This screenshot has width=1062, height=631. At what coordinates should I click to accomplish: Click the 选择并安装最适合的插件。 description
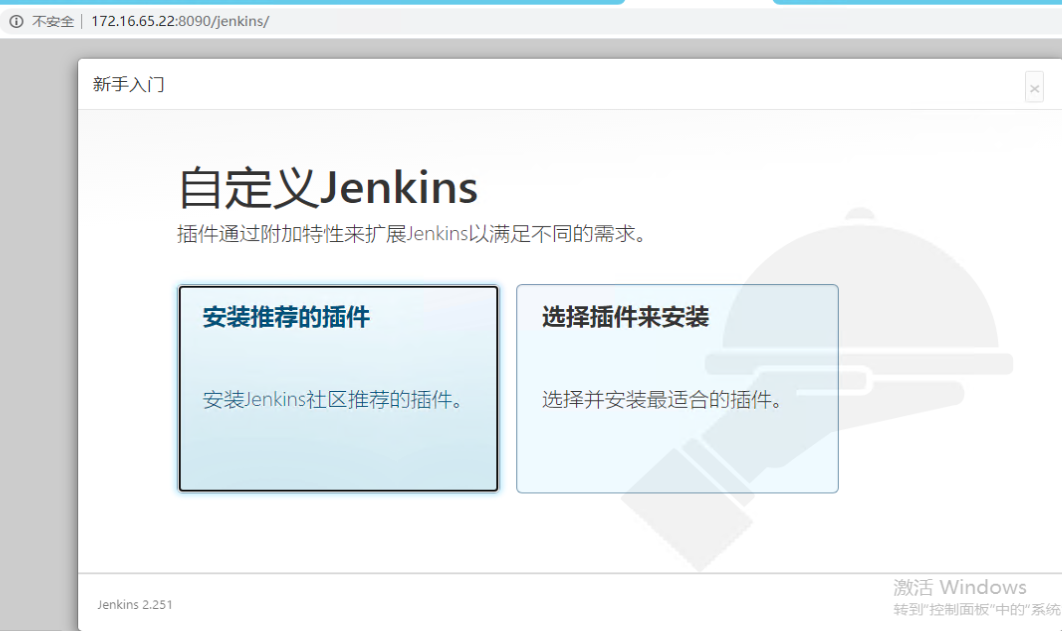click(x=663, y=399)
